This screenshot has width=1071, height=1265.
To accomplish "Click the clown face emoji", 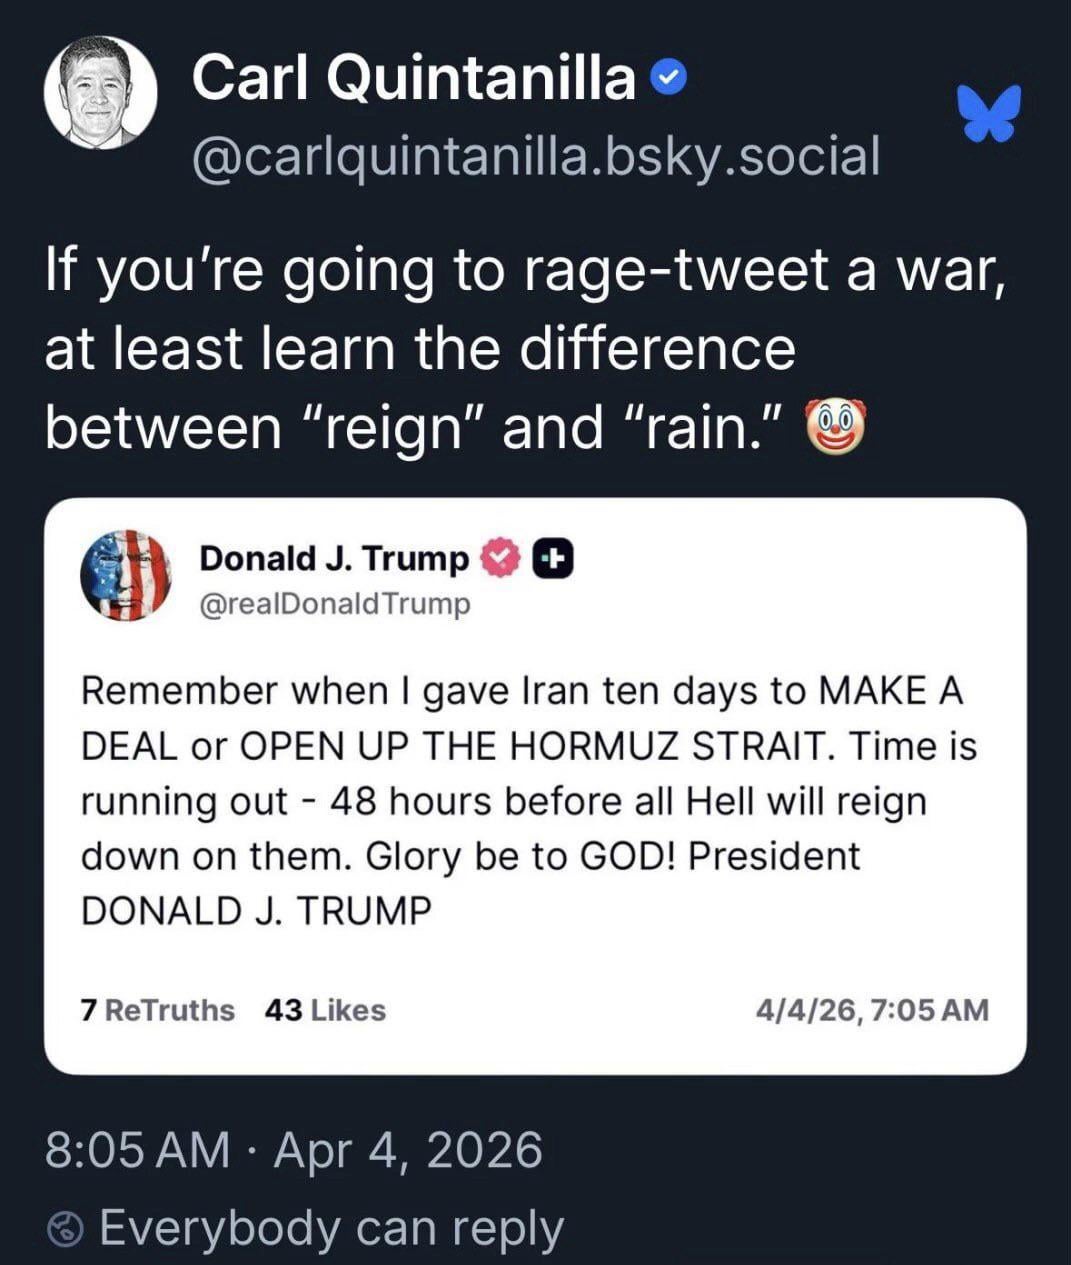I will (834, 428).
